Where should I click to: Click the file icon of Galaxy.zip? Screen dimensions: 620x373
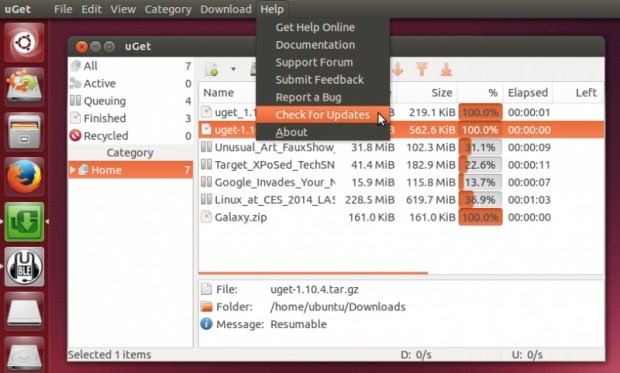206,216
